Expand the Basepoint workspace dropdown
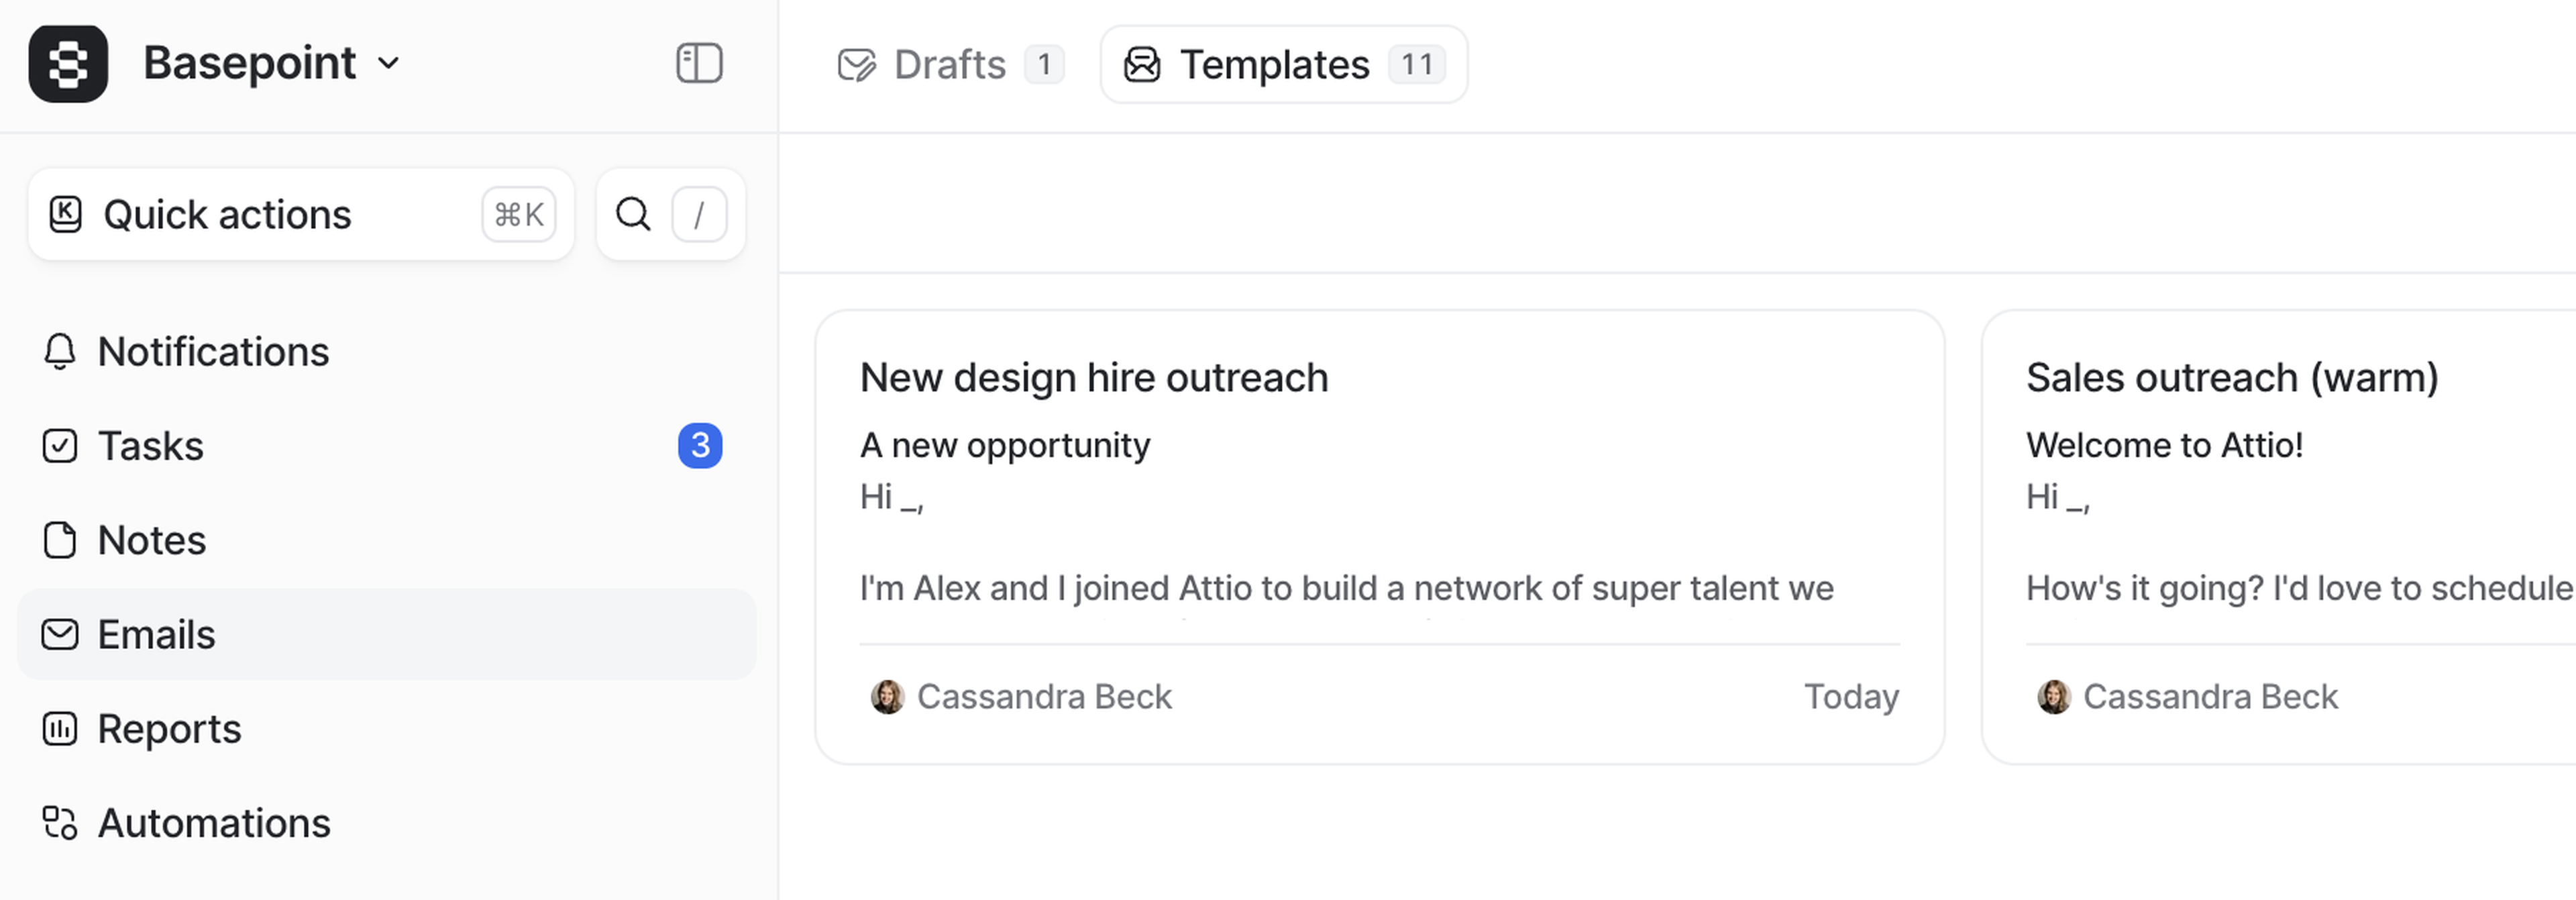2576x900 pixels. 388,64
